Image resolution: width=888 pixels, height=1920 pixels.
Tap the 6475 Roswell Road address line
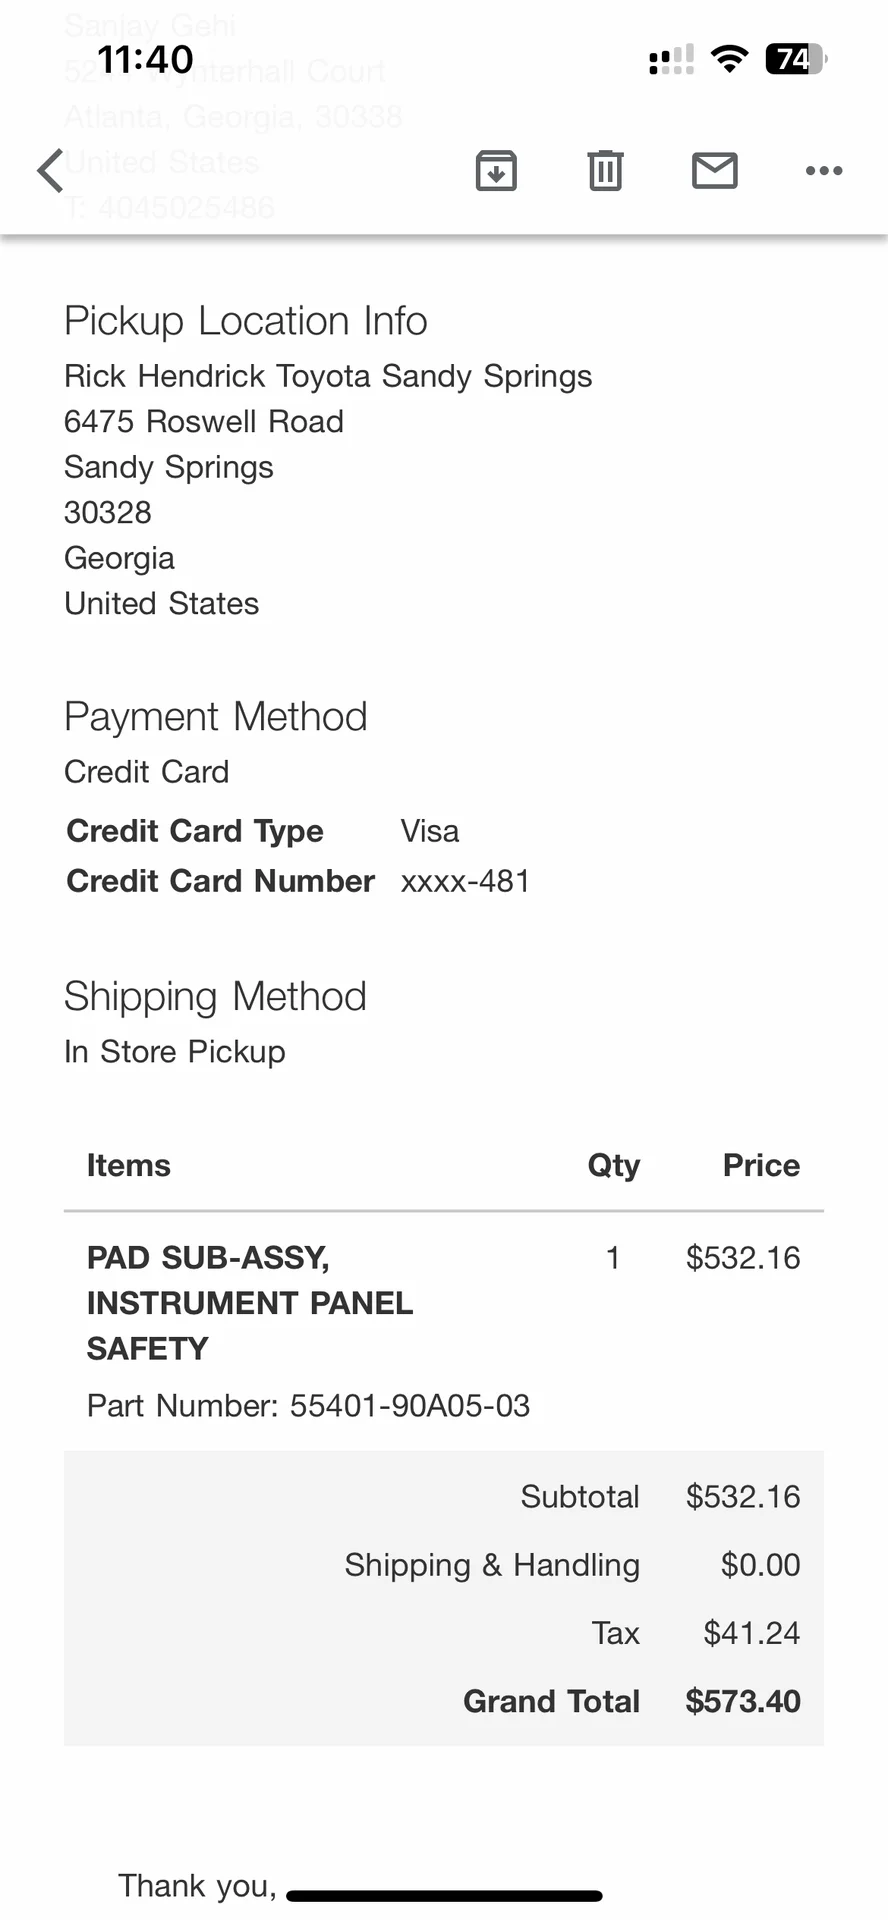pyautogui.click(x=204, y=421)
